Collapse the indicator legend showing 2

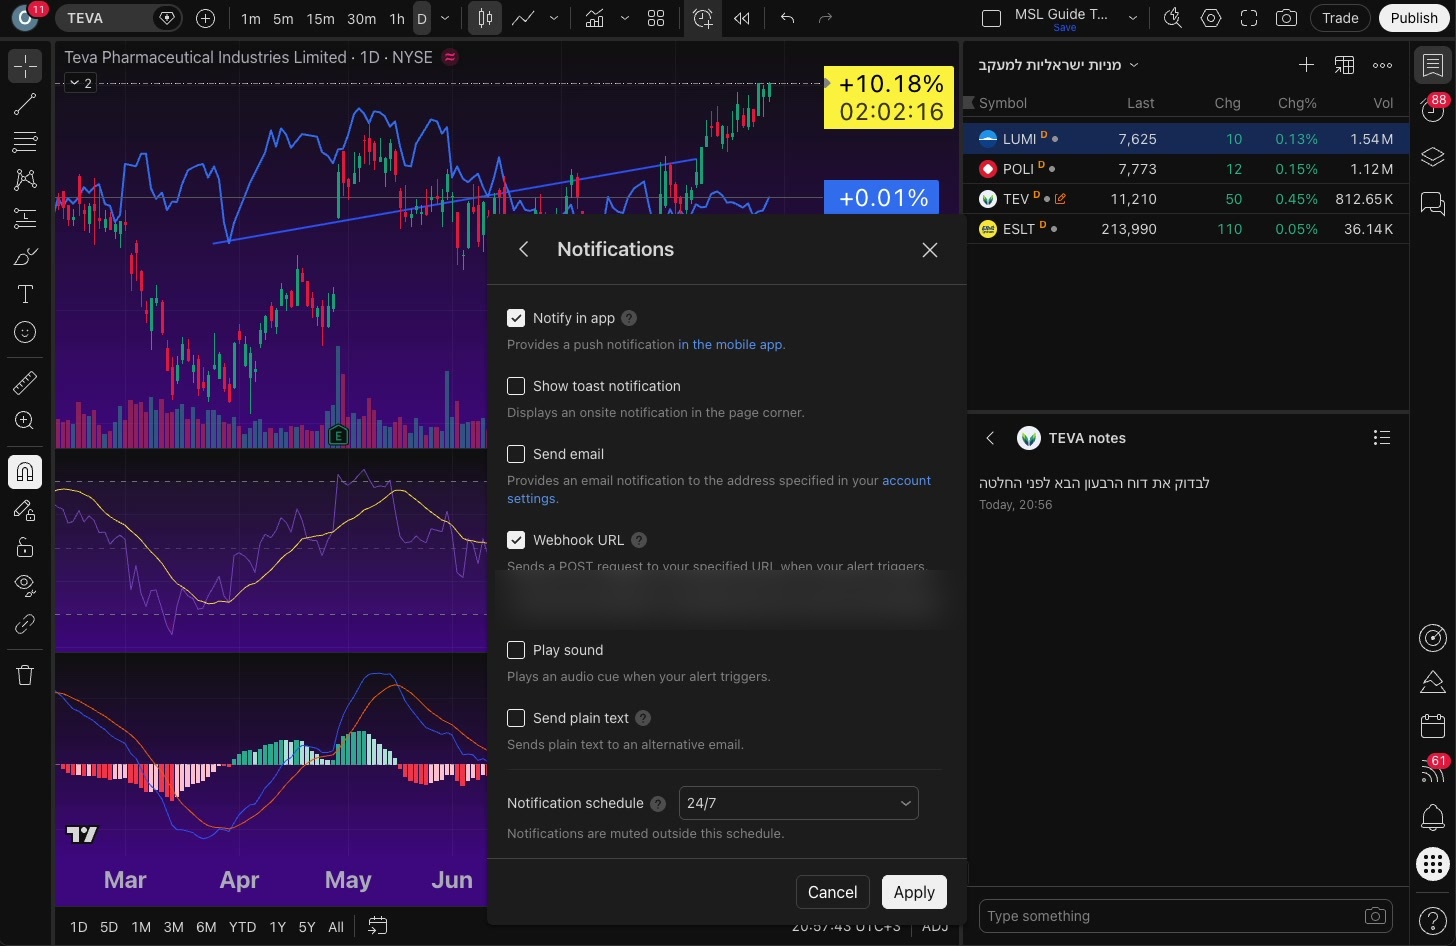pos(80,83)
